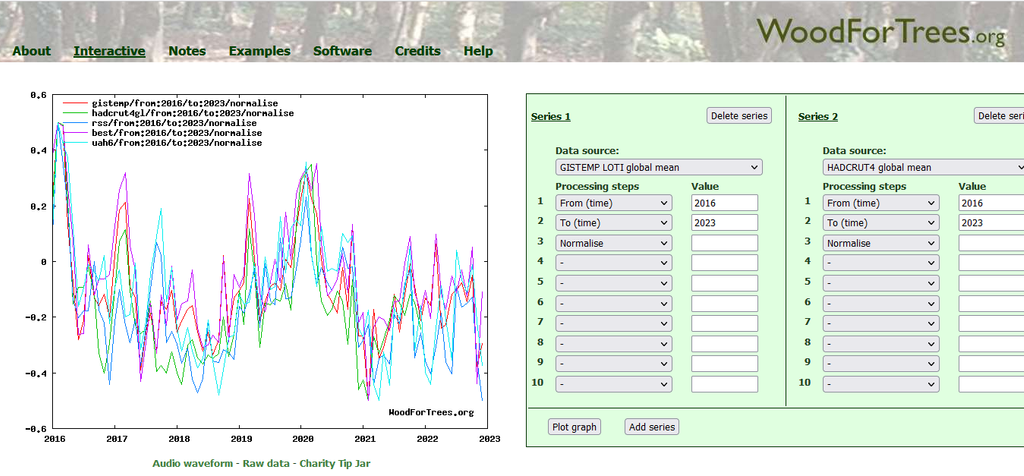Open the Interactive page in navigation

[109, 51]
